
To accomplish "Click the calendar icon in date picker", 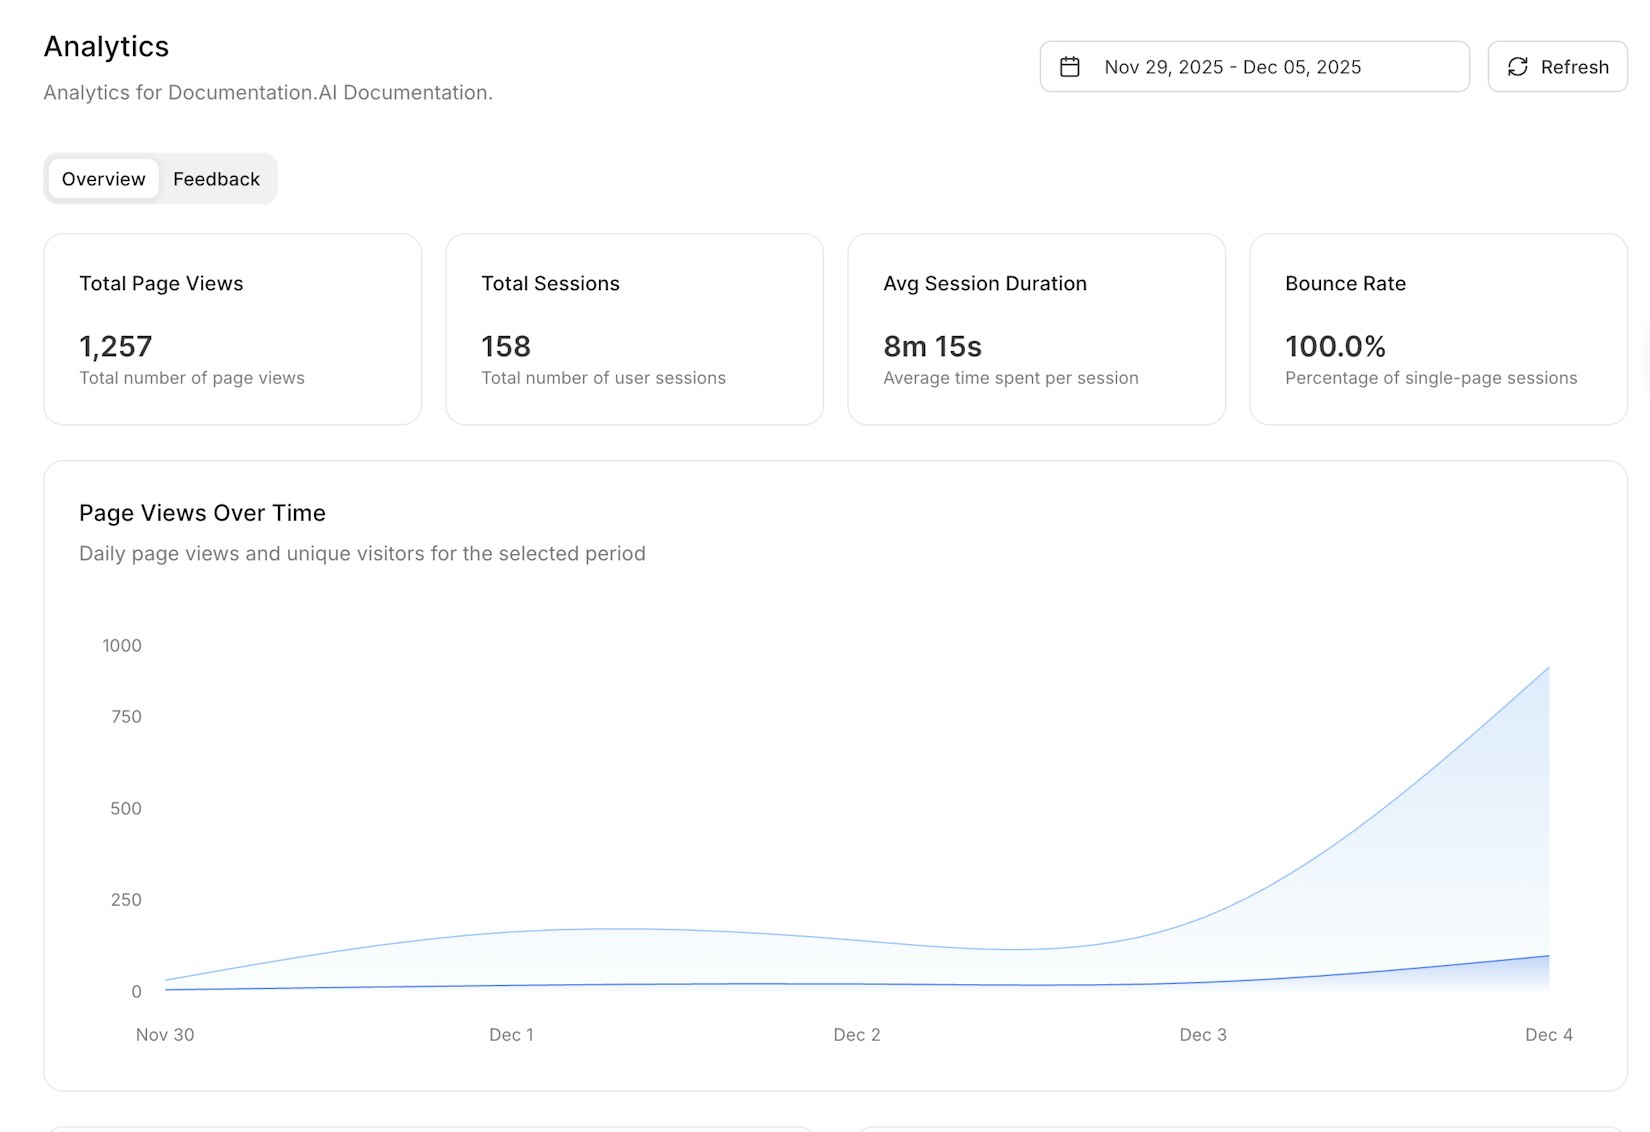I will tap(1070, 66).
